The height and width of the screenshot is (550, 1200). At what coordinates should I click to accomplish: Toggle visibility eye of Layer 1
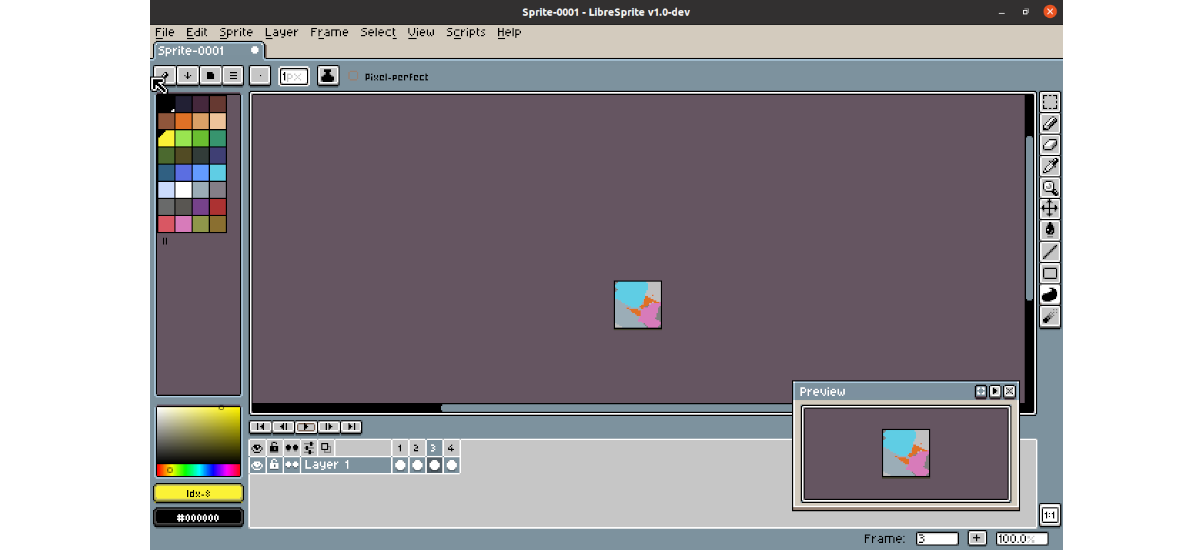pos(257,465)
